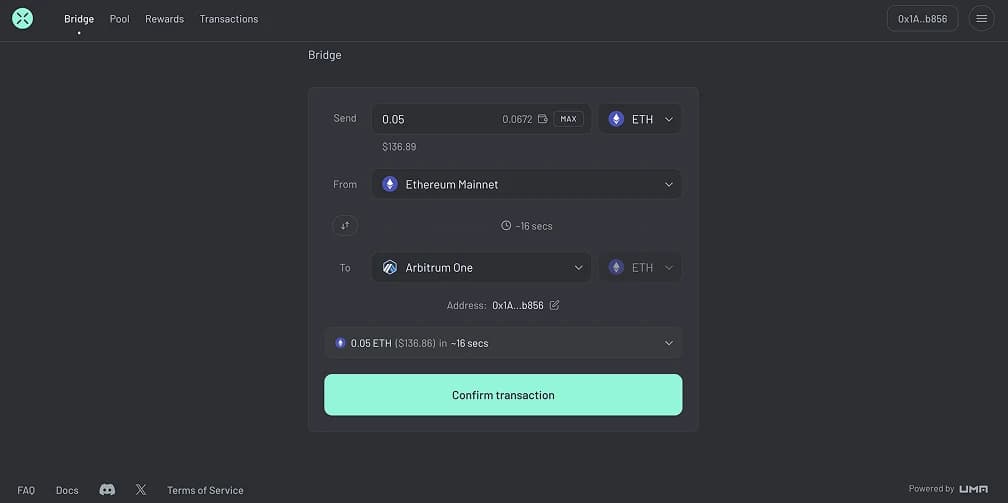Open the Ethereum Mainnet From dropdown

526,185
